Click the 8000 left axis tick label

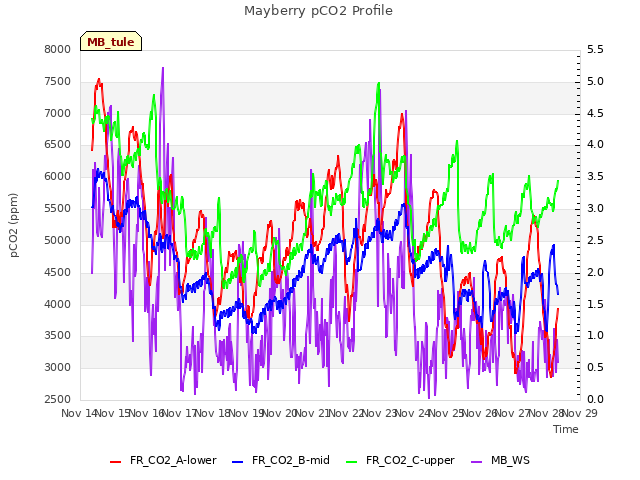58,49
